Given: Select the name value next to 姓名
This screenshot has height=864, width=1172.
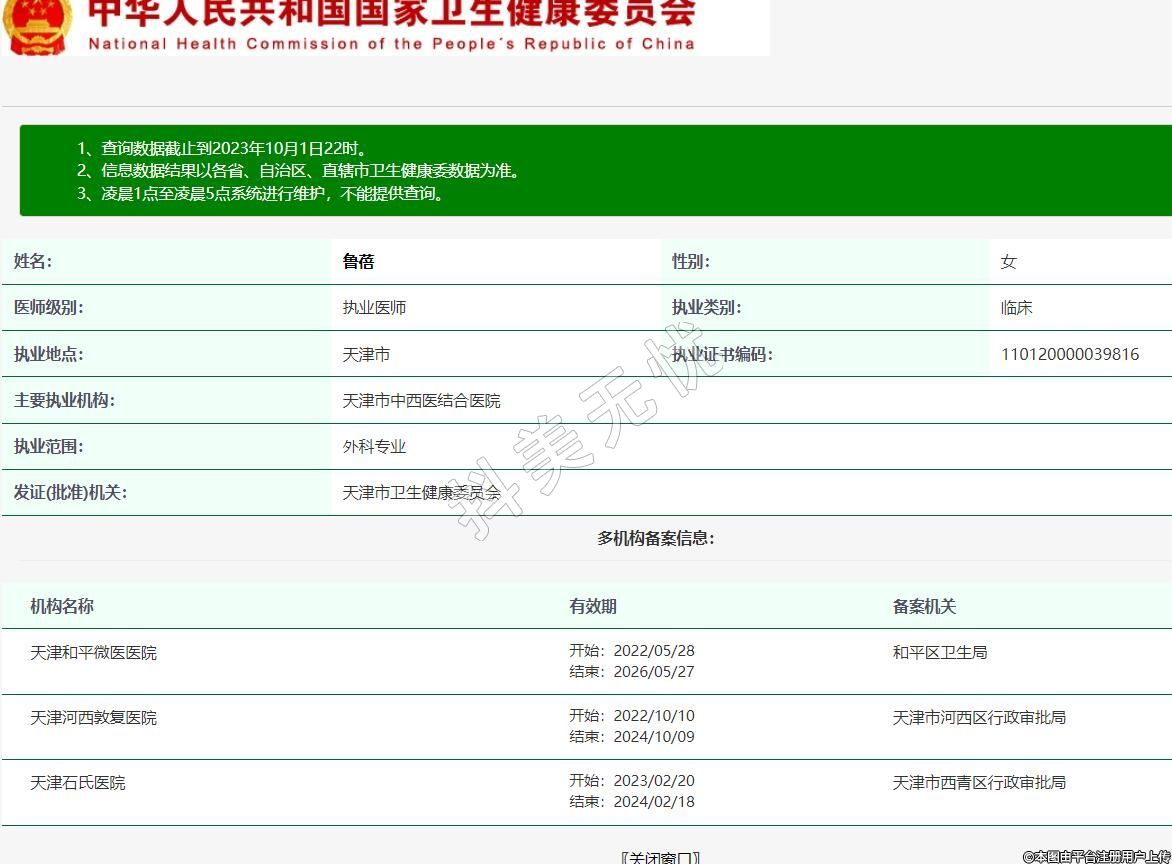Looking at the screenshot, I should click(358, 262).
